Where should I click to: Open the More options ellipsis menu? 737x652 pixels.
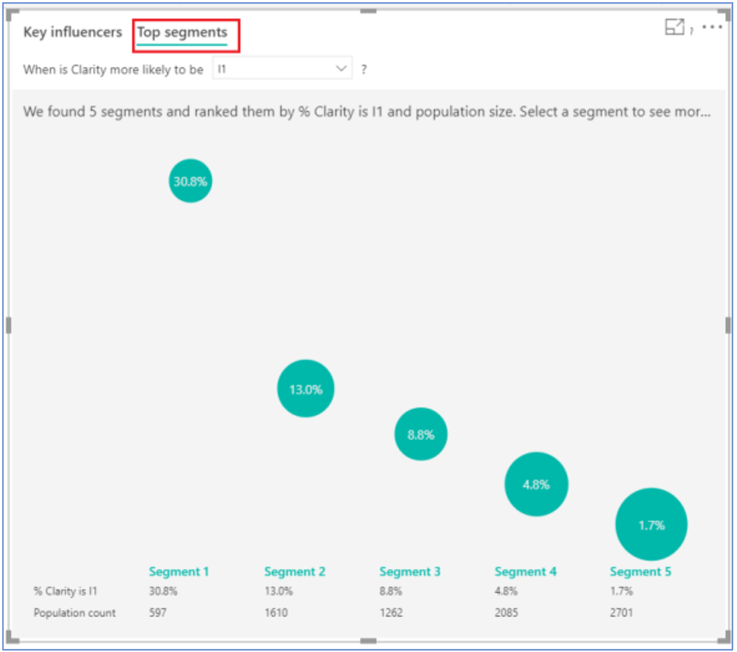click(x=712, y=27)
